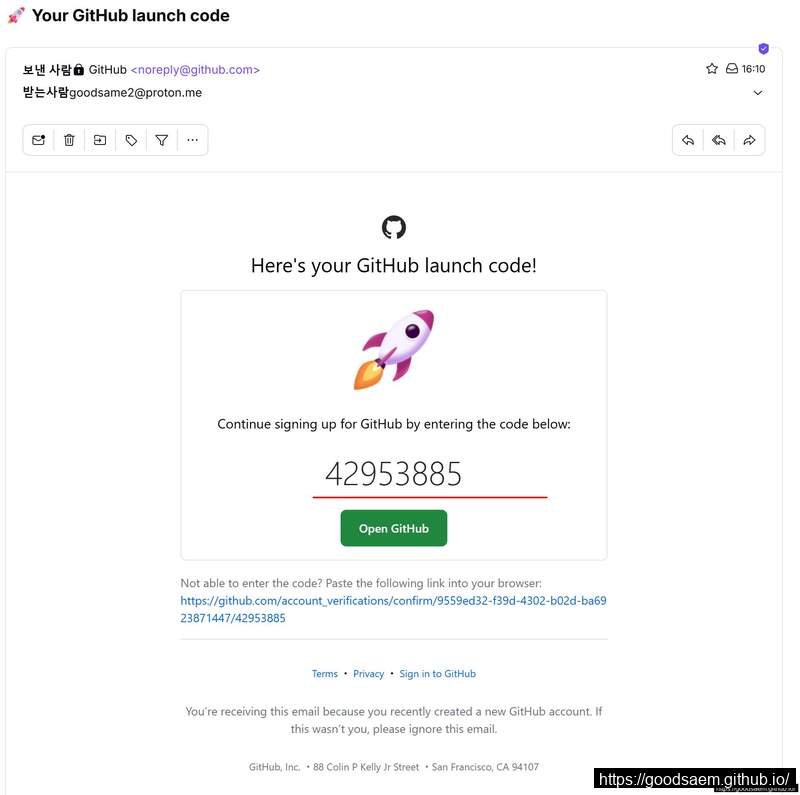Select the launch code 42953885

tap(393, 474)
